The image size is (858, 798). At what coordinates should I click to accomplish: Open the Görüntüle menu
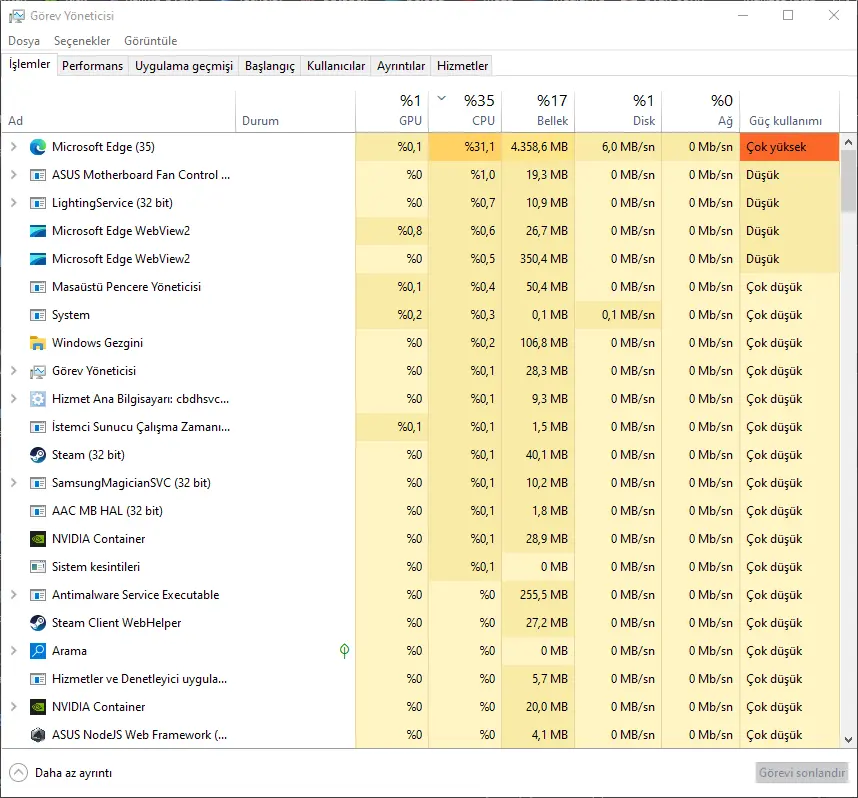click(x=150, y=41)
